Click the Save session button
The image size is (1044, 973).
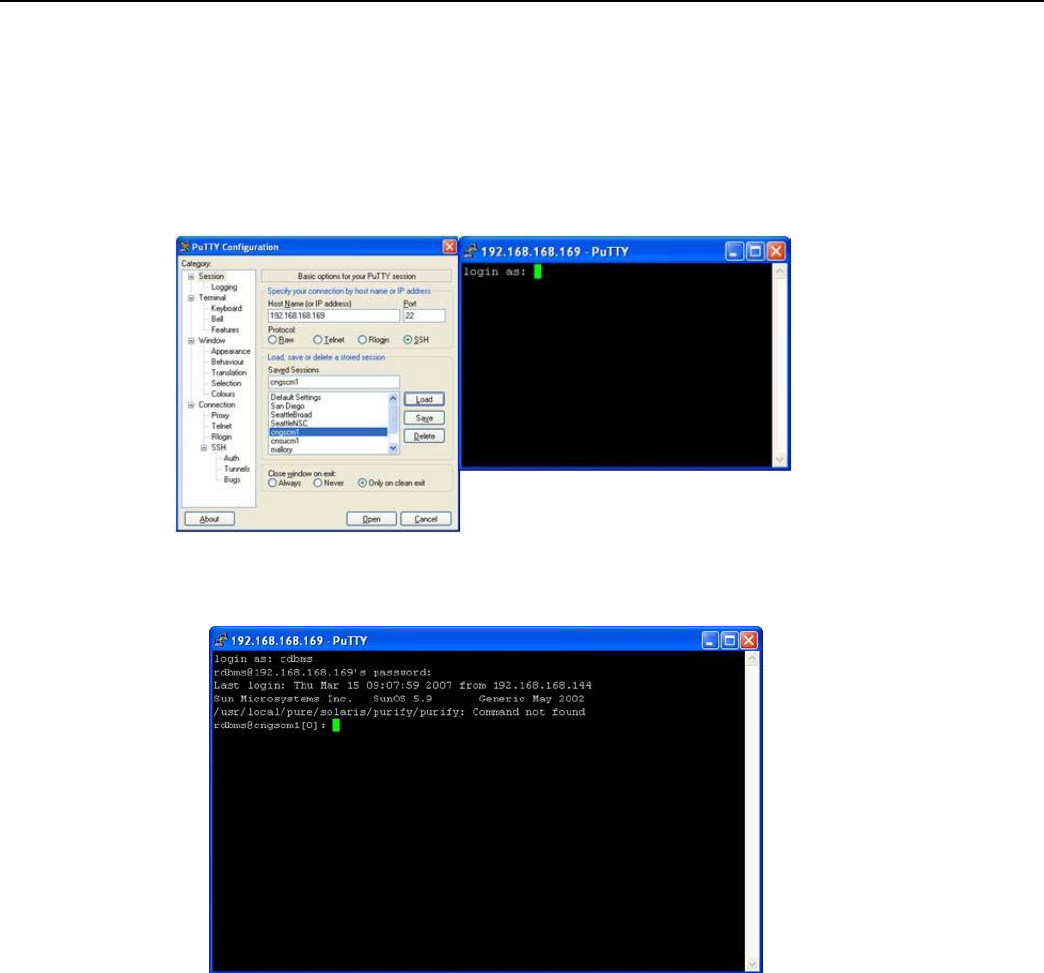click(x=424, y=418)
